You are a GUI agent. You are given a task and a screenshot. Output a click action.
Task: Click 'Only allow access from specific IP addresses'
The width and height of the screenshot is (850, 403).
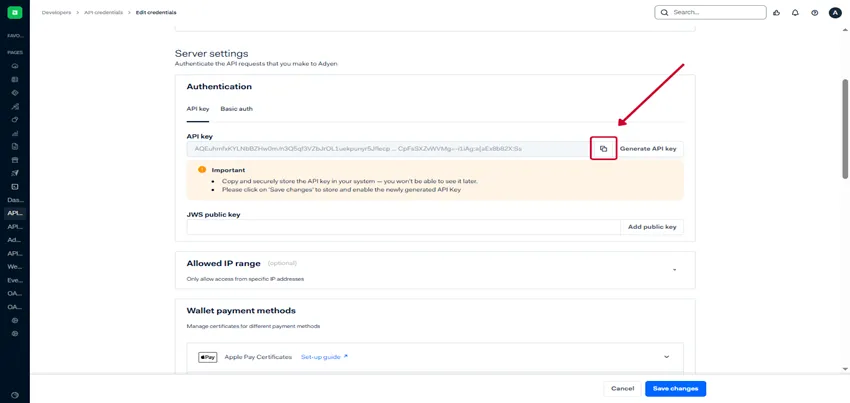[x=246, y=279]
